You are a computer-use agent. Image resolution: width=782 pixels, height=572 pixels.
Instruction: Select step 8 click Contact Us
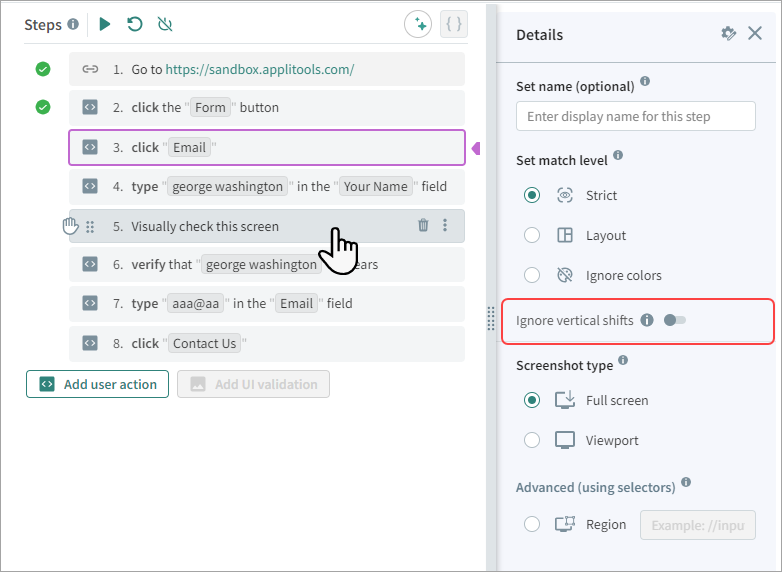pyautogui.click(x=266, y=343)
